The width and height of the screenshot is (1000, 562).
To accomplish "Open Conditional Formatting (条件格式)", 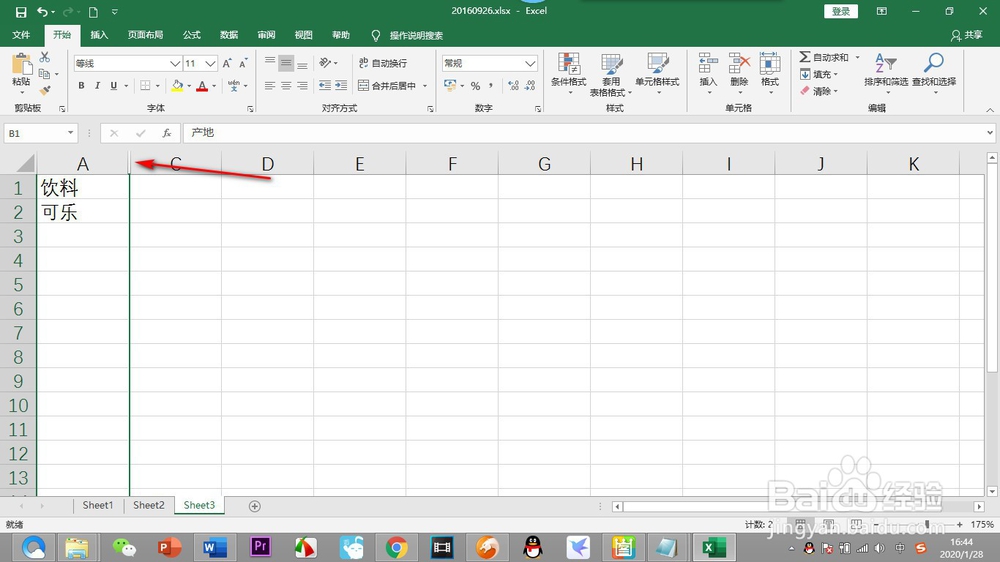I will point(568,73).
